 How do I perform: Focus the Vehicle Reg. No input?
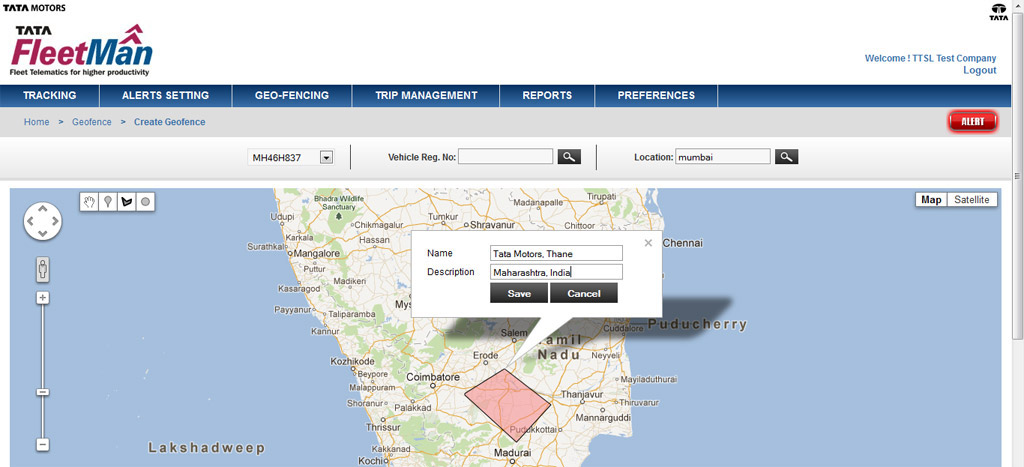click(x=505, y=157)
